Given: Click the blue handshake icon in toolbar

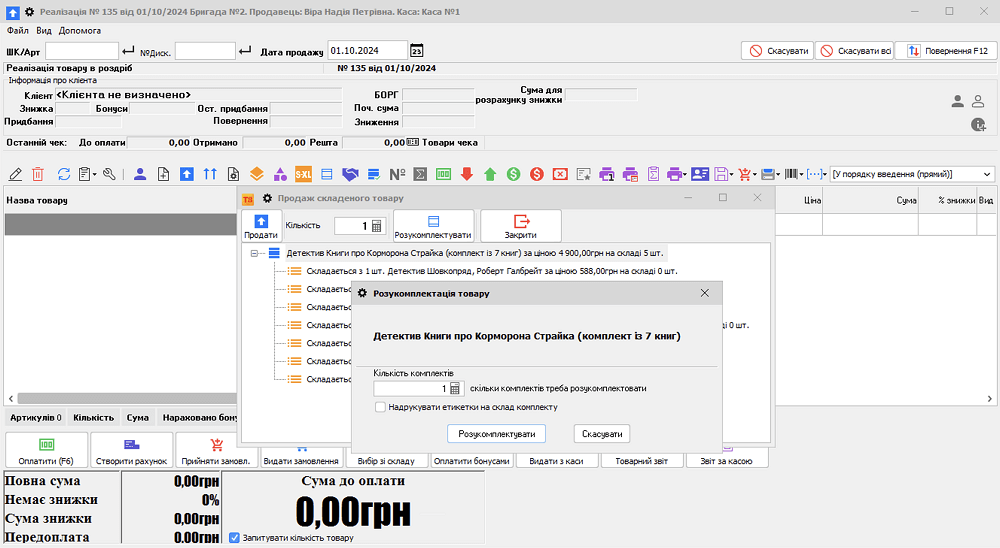Looking at the screenshot, I should click(350, 174).
